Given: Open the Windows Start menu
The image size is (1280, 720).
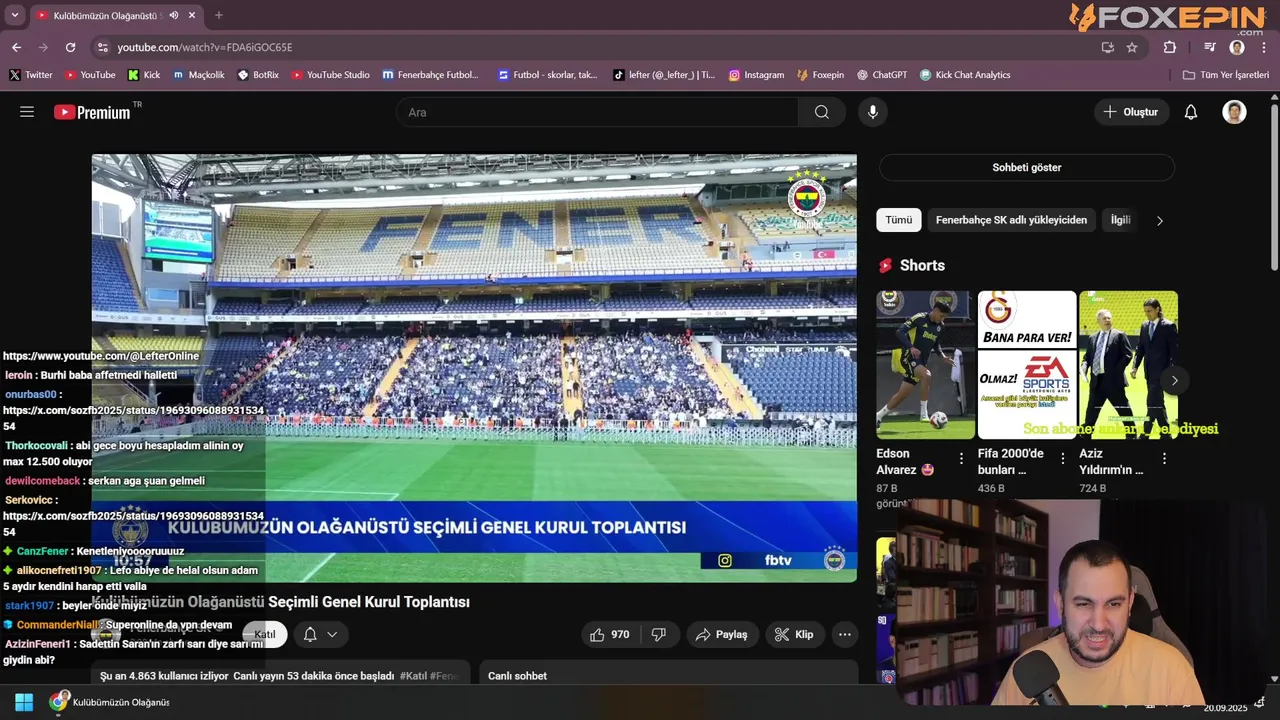Looking at the screenshot, I should (x=24, y=702).
